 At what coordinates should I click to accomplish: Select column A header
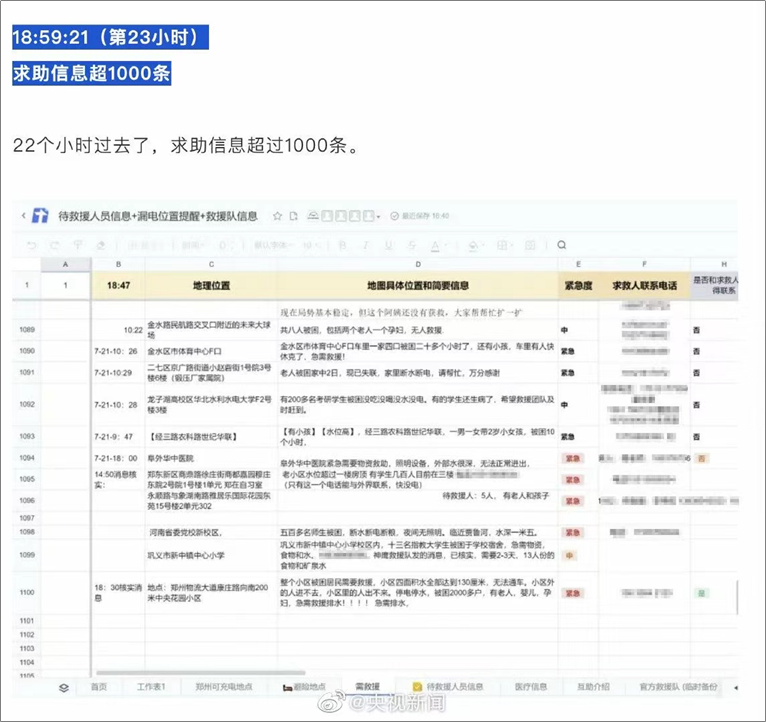point(65,264)
